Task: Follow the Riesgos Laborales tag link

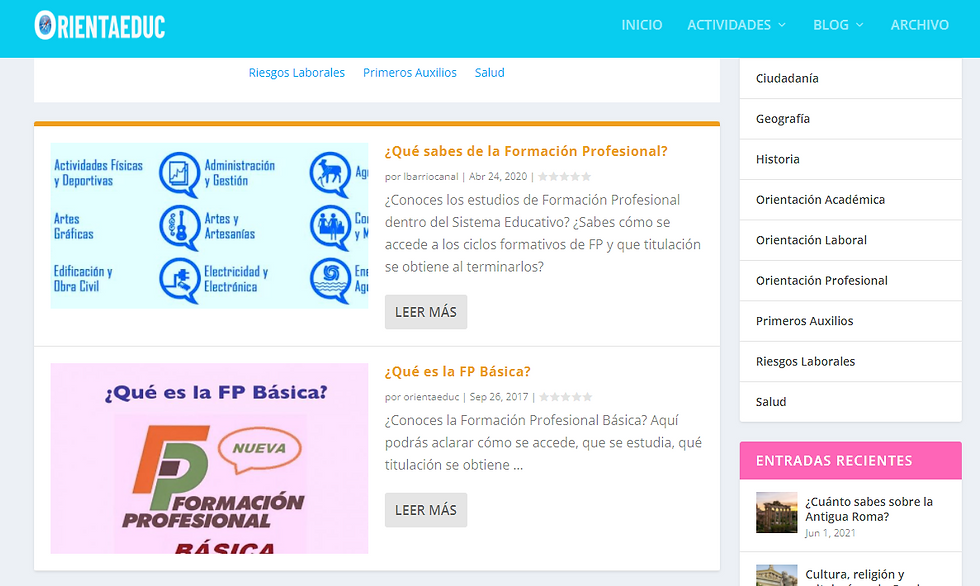Action: (x=296, y=72)
